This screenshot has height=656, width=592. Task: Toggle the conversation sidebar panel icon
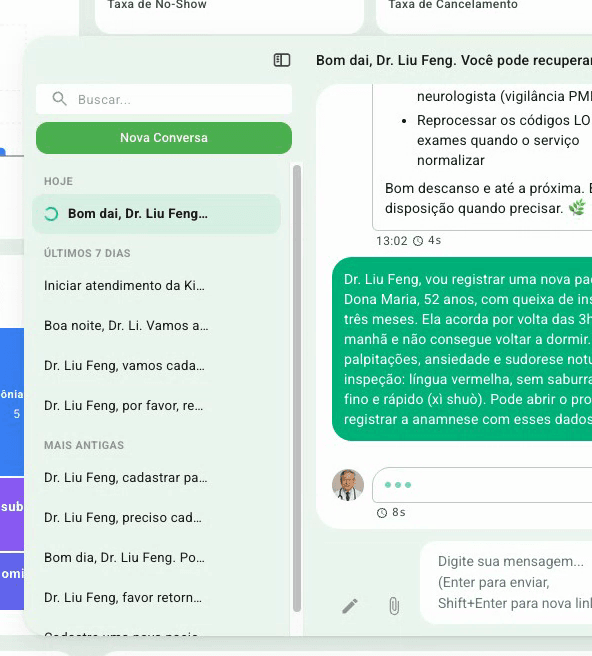tap(282, 60)
